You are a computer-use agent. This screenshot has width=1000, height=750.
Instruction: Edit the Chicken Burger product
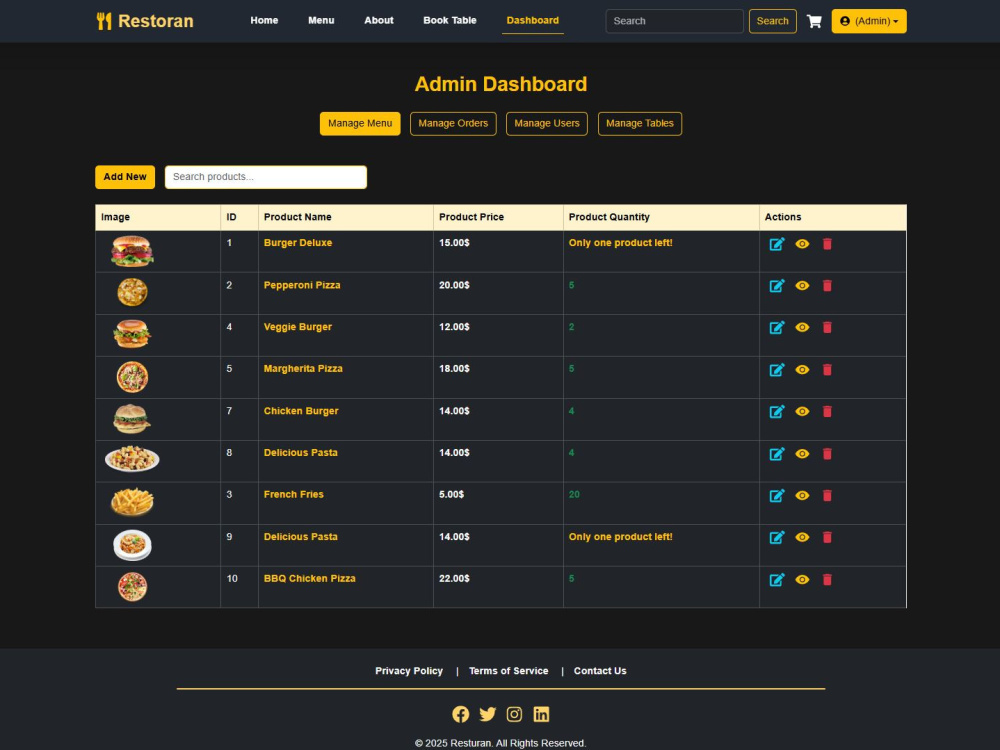click(777, 411)
